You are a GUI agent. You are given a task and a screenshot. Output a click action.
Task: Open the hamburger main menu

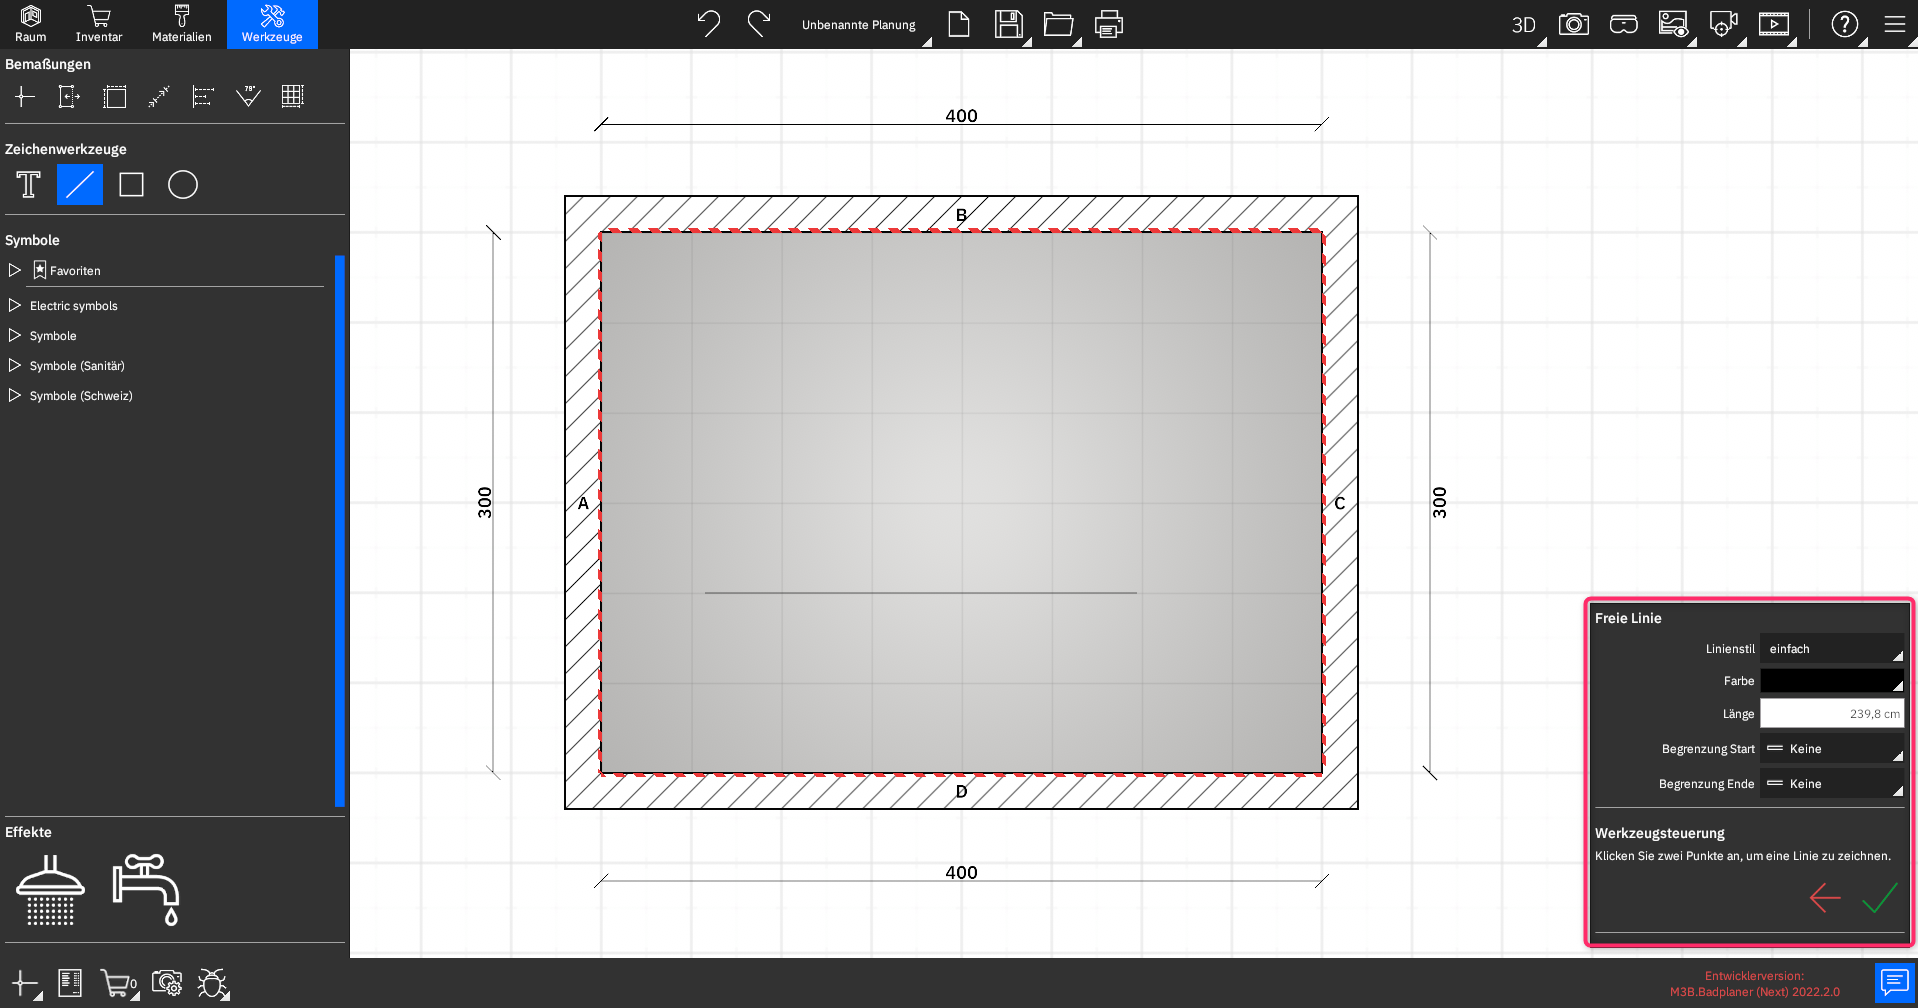point(1895,24)
